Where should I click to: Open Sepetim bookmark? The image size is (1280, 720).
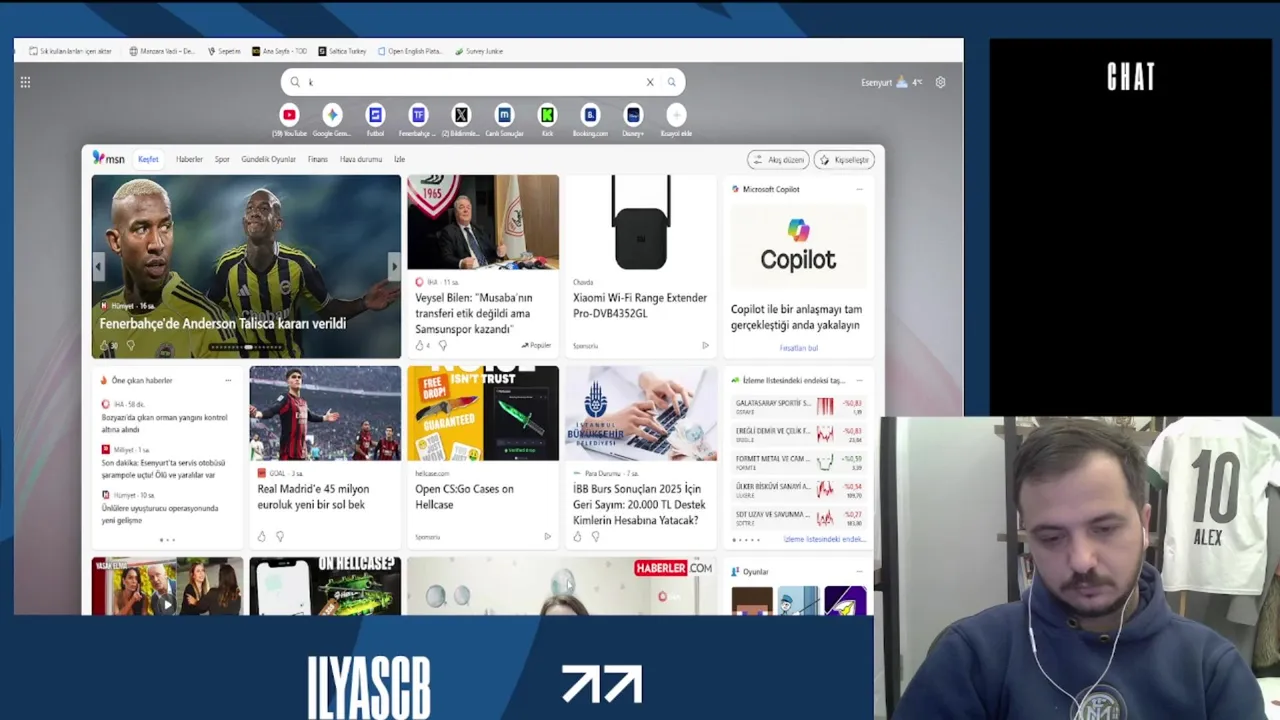click(224, 51)
